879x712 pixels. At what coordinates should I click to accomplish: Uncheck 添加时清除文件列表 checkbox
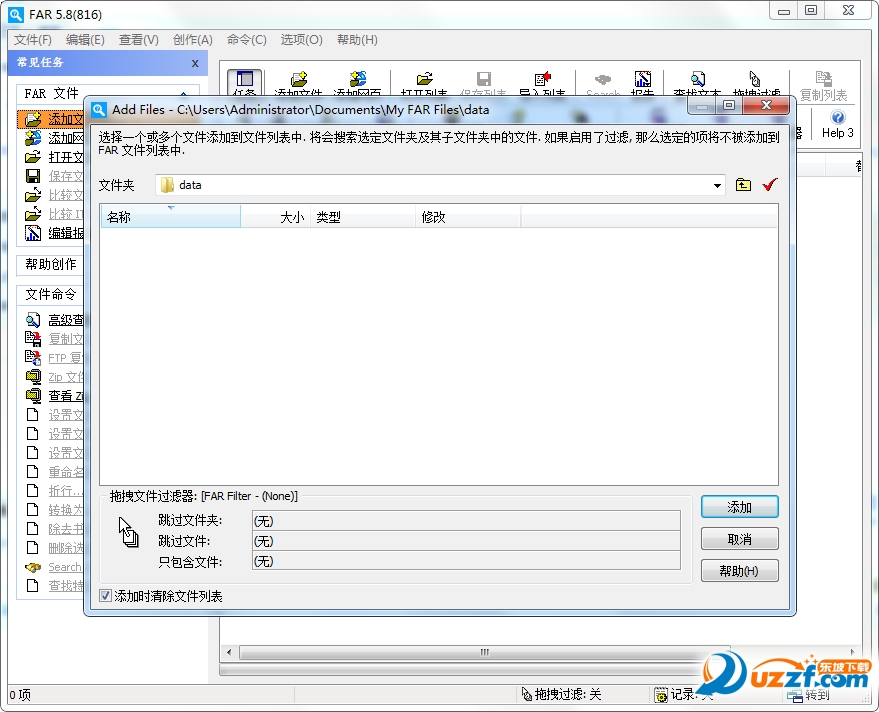pos(106,596)
